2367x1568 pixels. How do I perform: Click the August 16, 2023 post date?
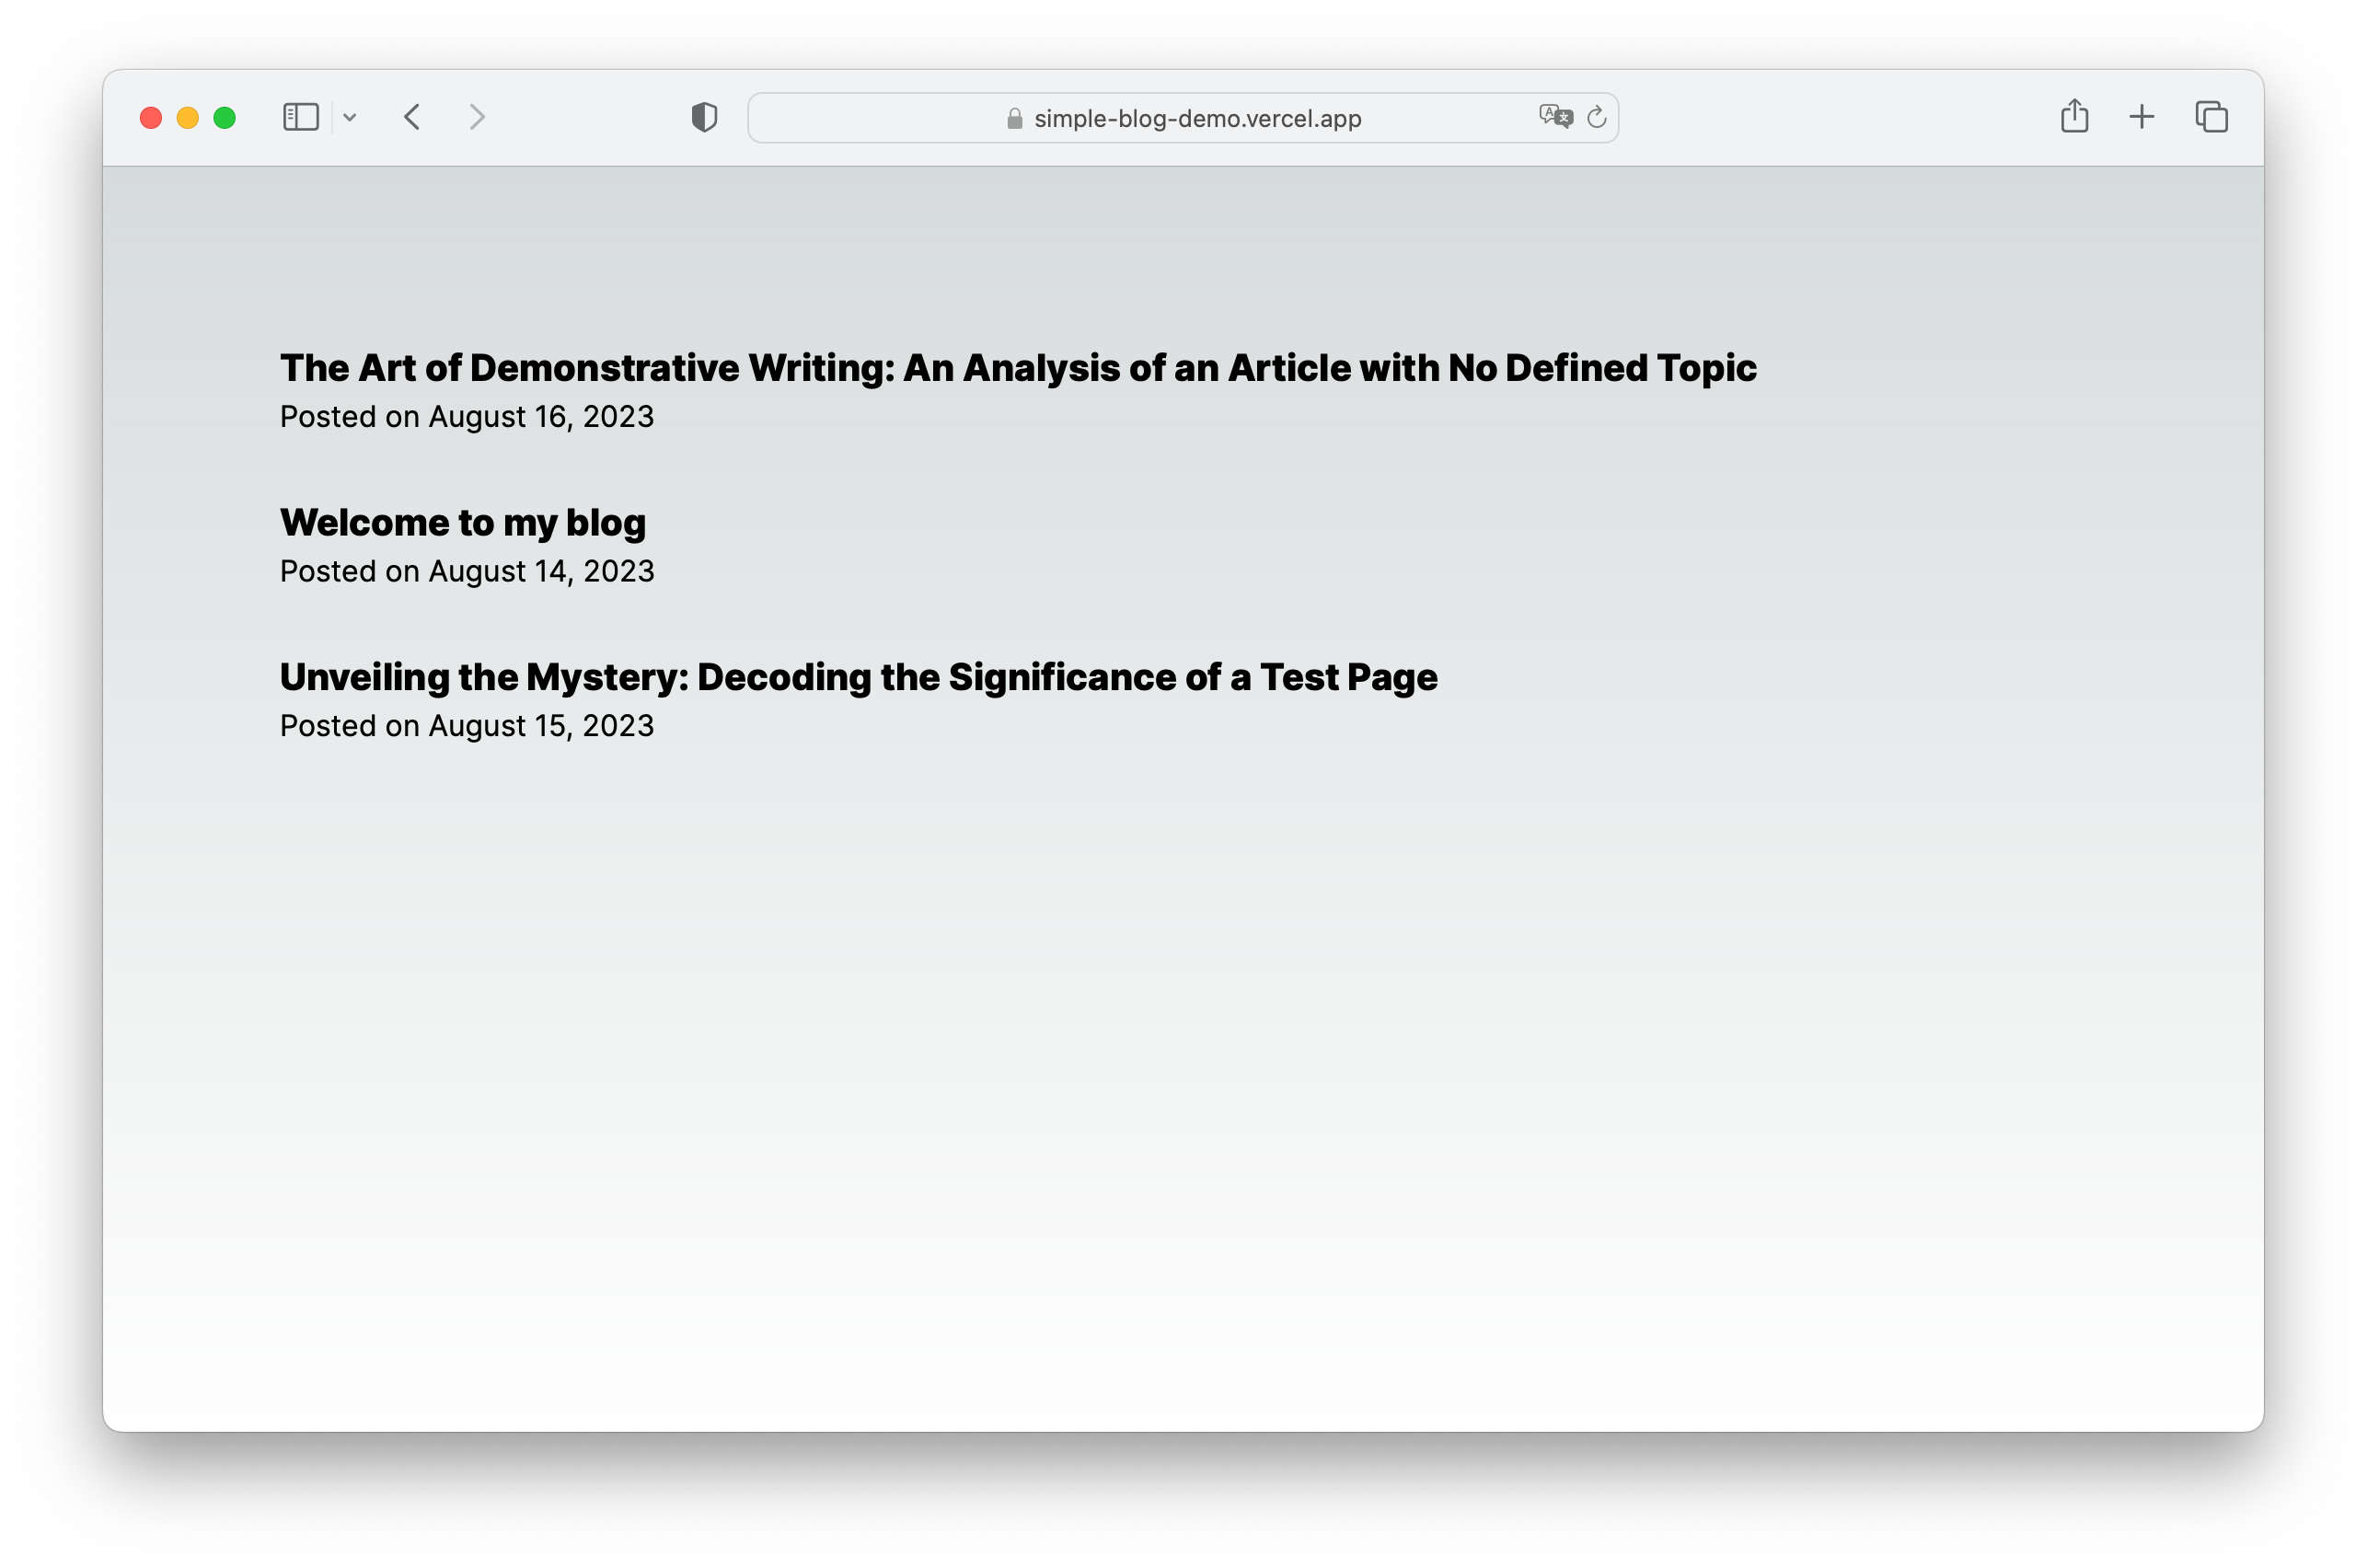pyautogui.click(x=466, y=417)
